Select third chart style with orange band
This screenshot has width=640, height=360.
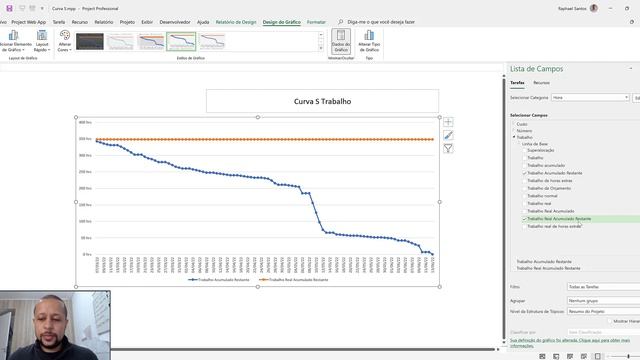(x=151, y=42)
